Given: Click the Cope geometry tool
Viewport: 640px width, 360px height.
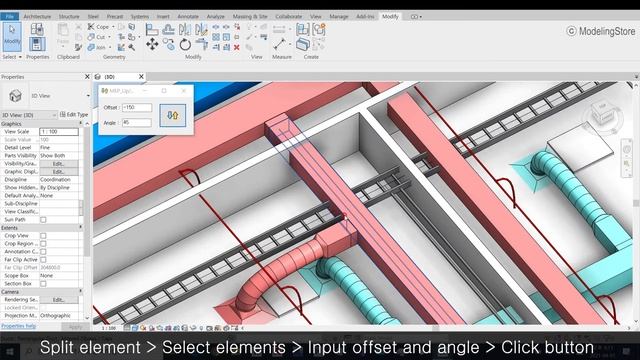Looking at the screenshot, I should 98,27.
